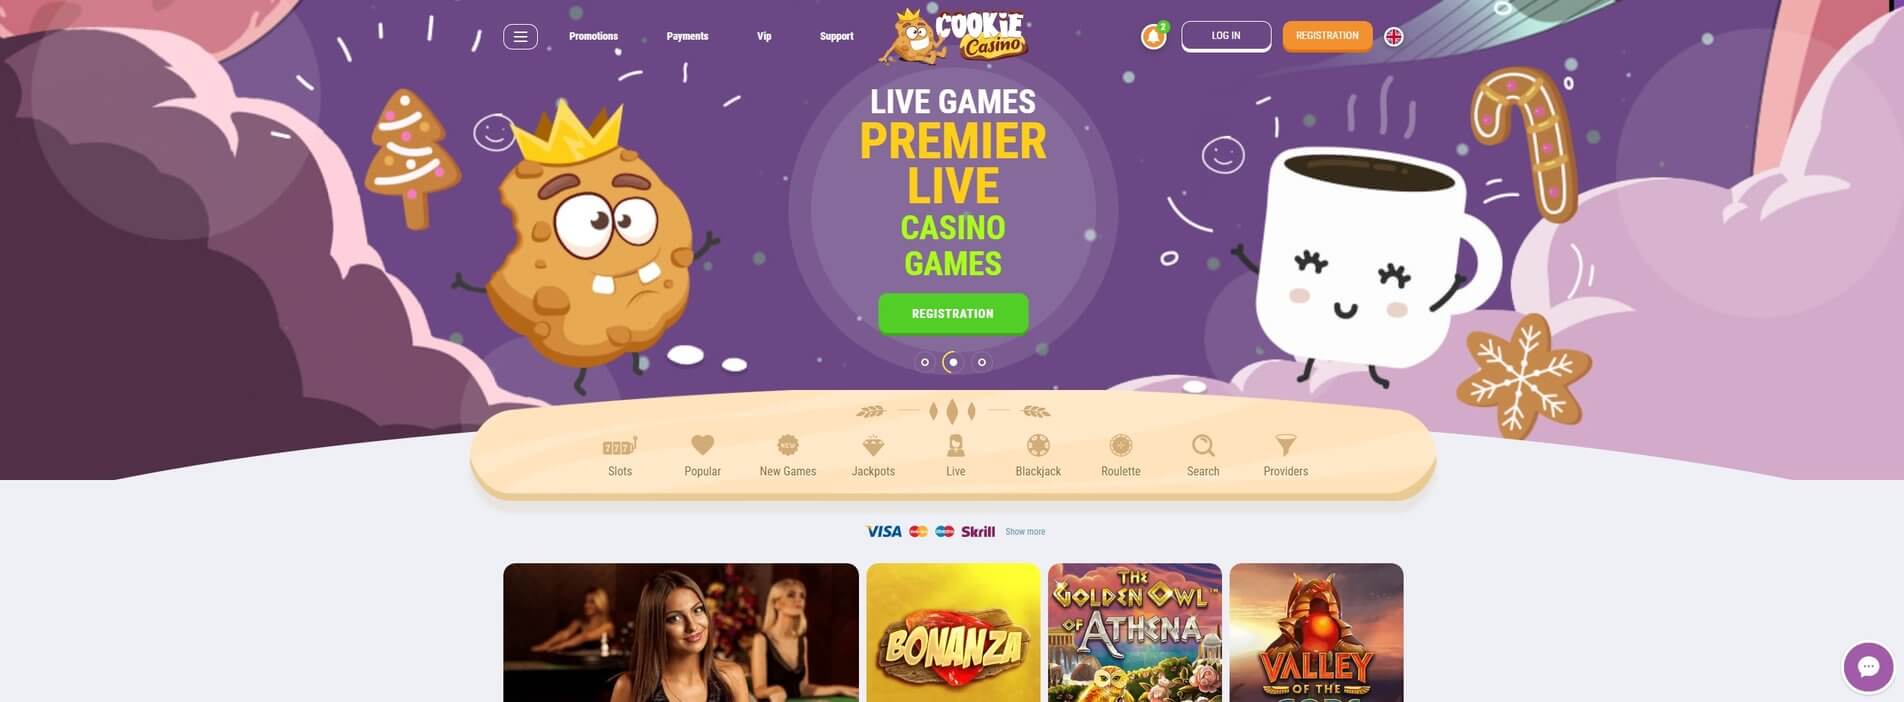Switch to the third banner slide dot

[982, 362]
